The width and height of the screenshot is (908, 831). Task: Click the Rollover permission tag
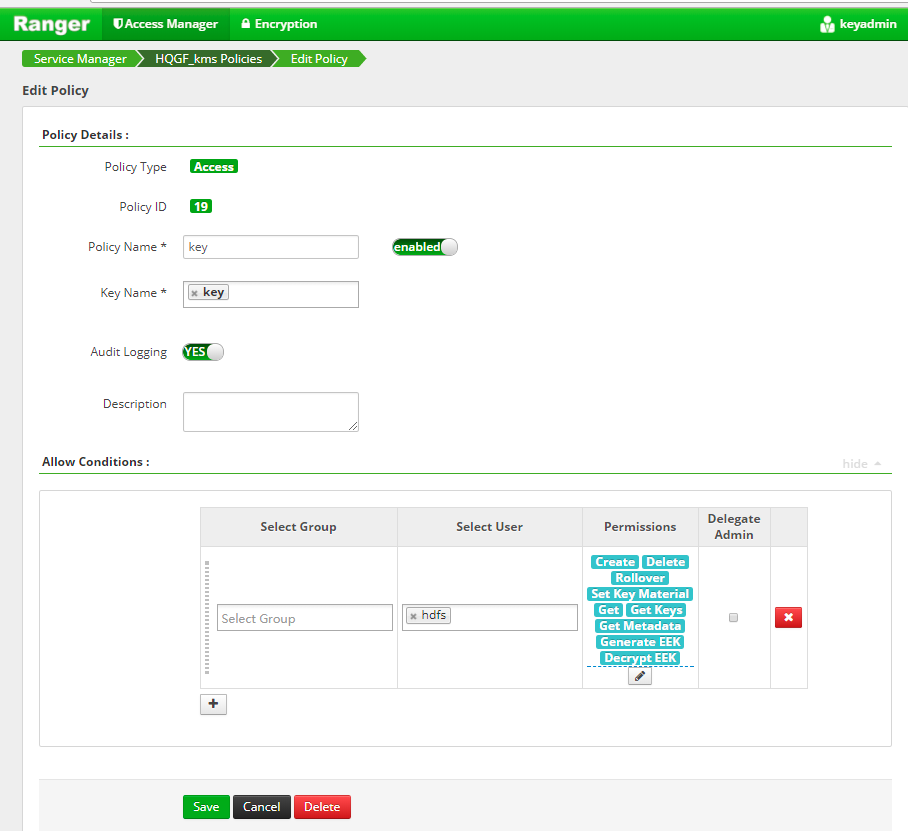[640, 578]
